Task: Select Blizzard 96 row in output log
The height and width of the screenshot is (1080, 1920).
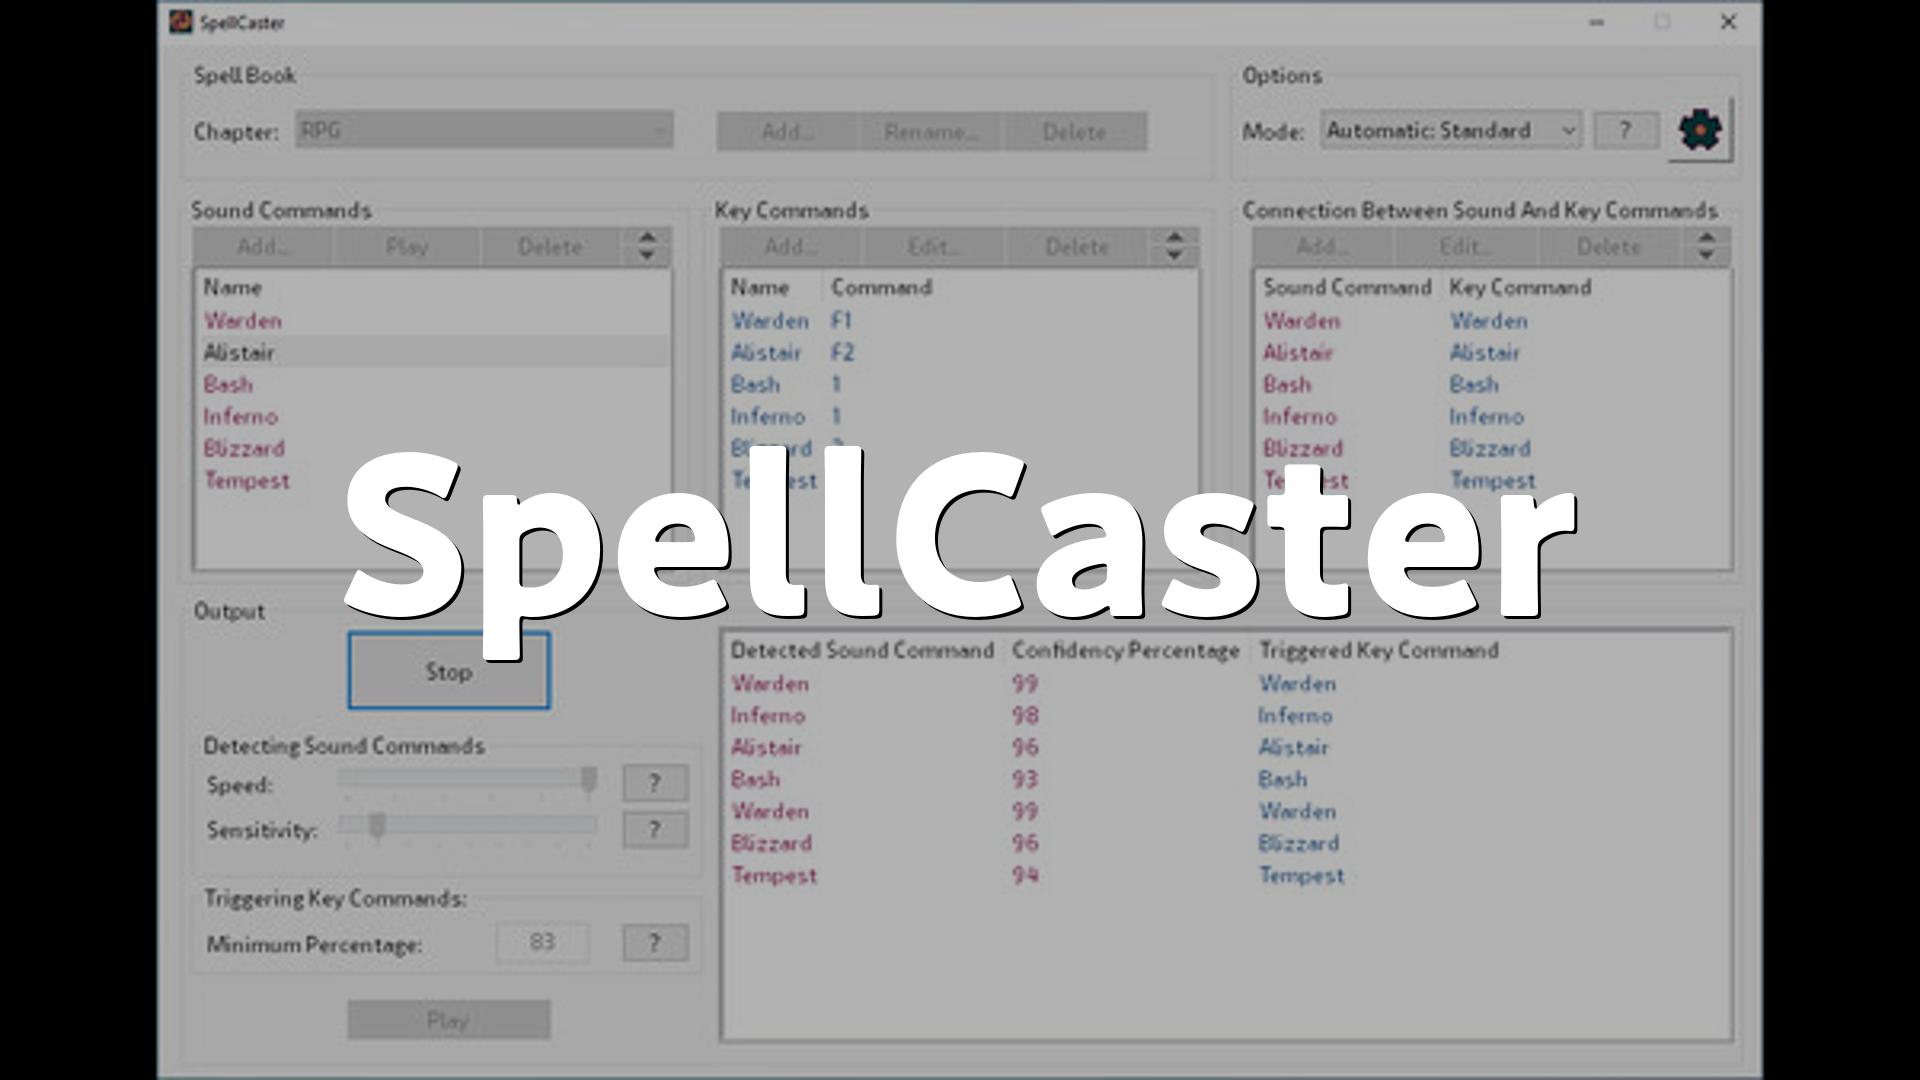Action: click(1226, 844)
